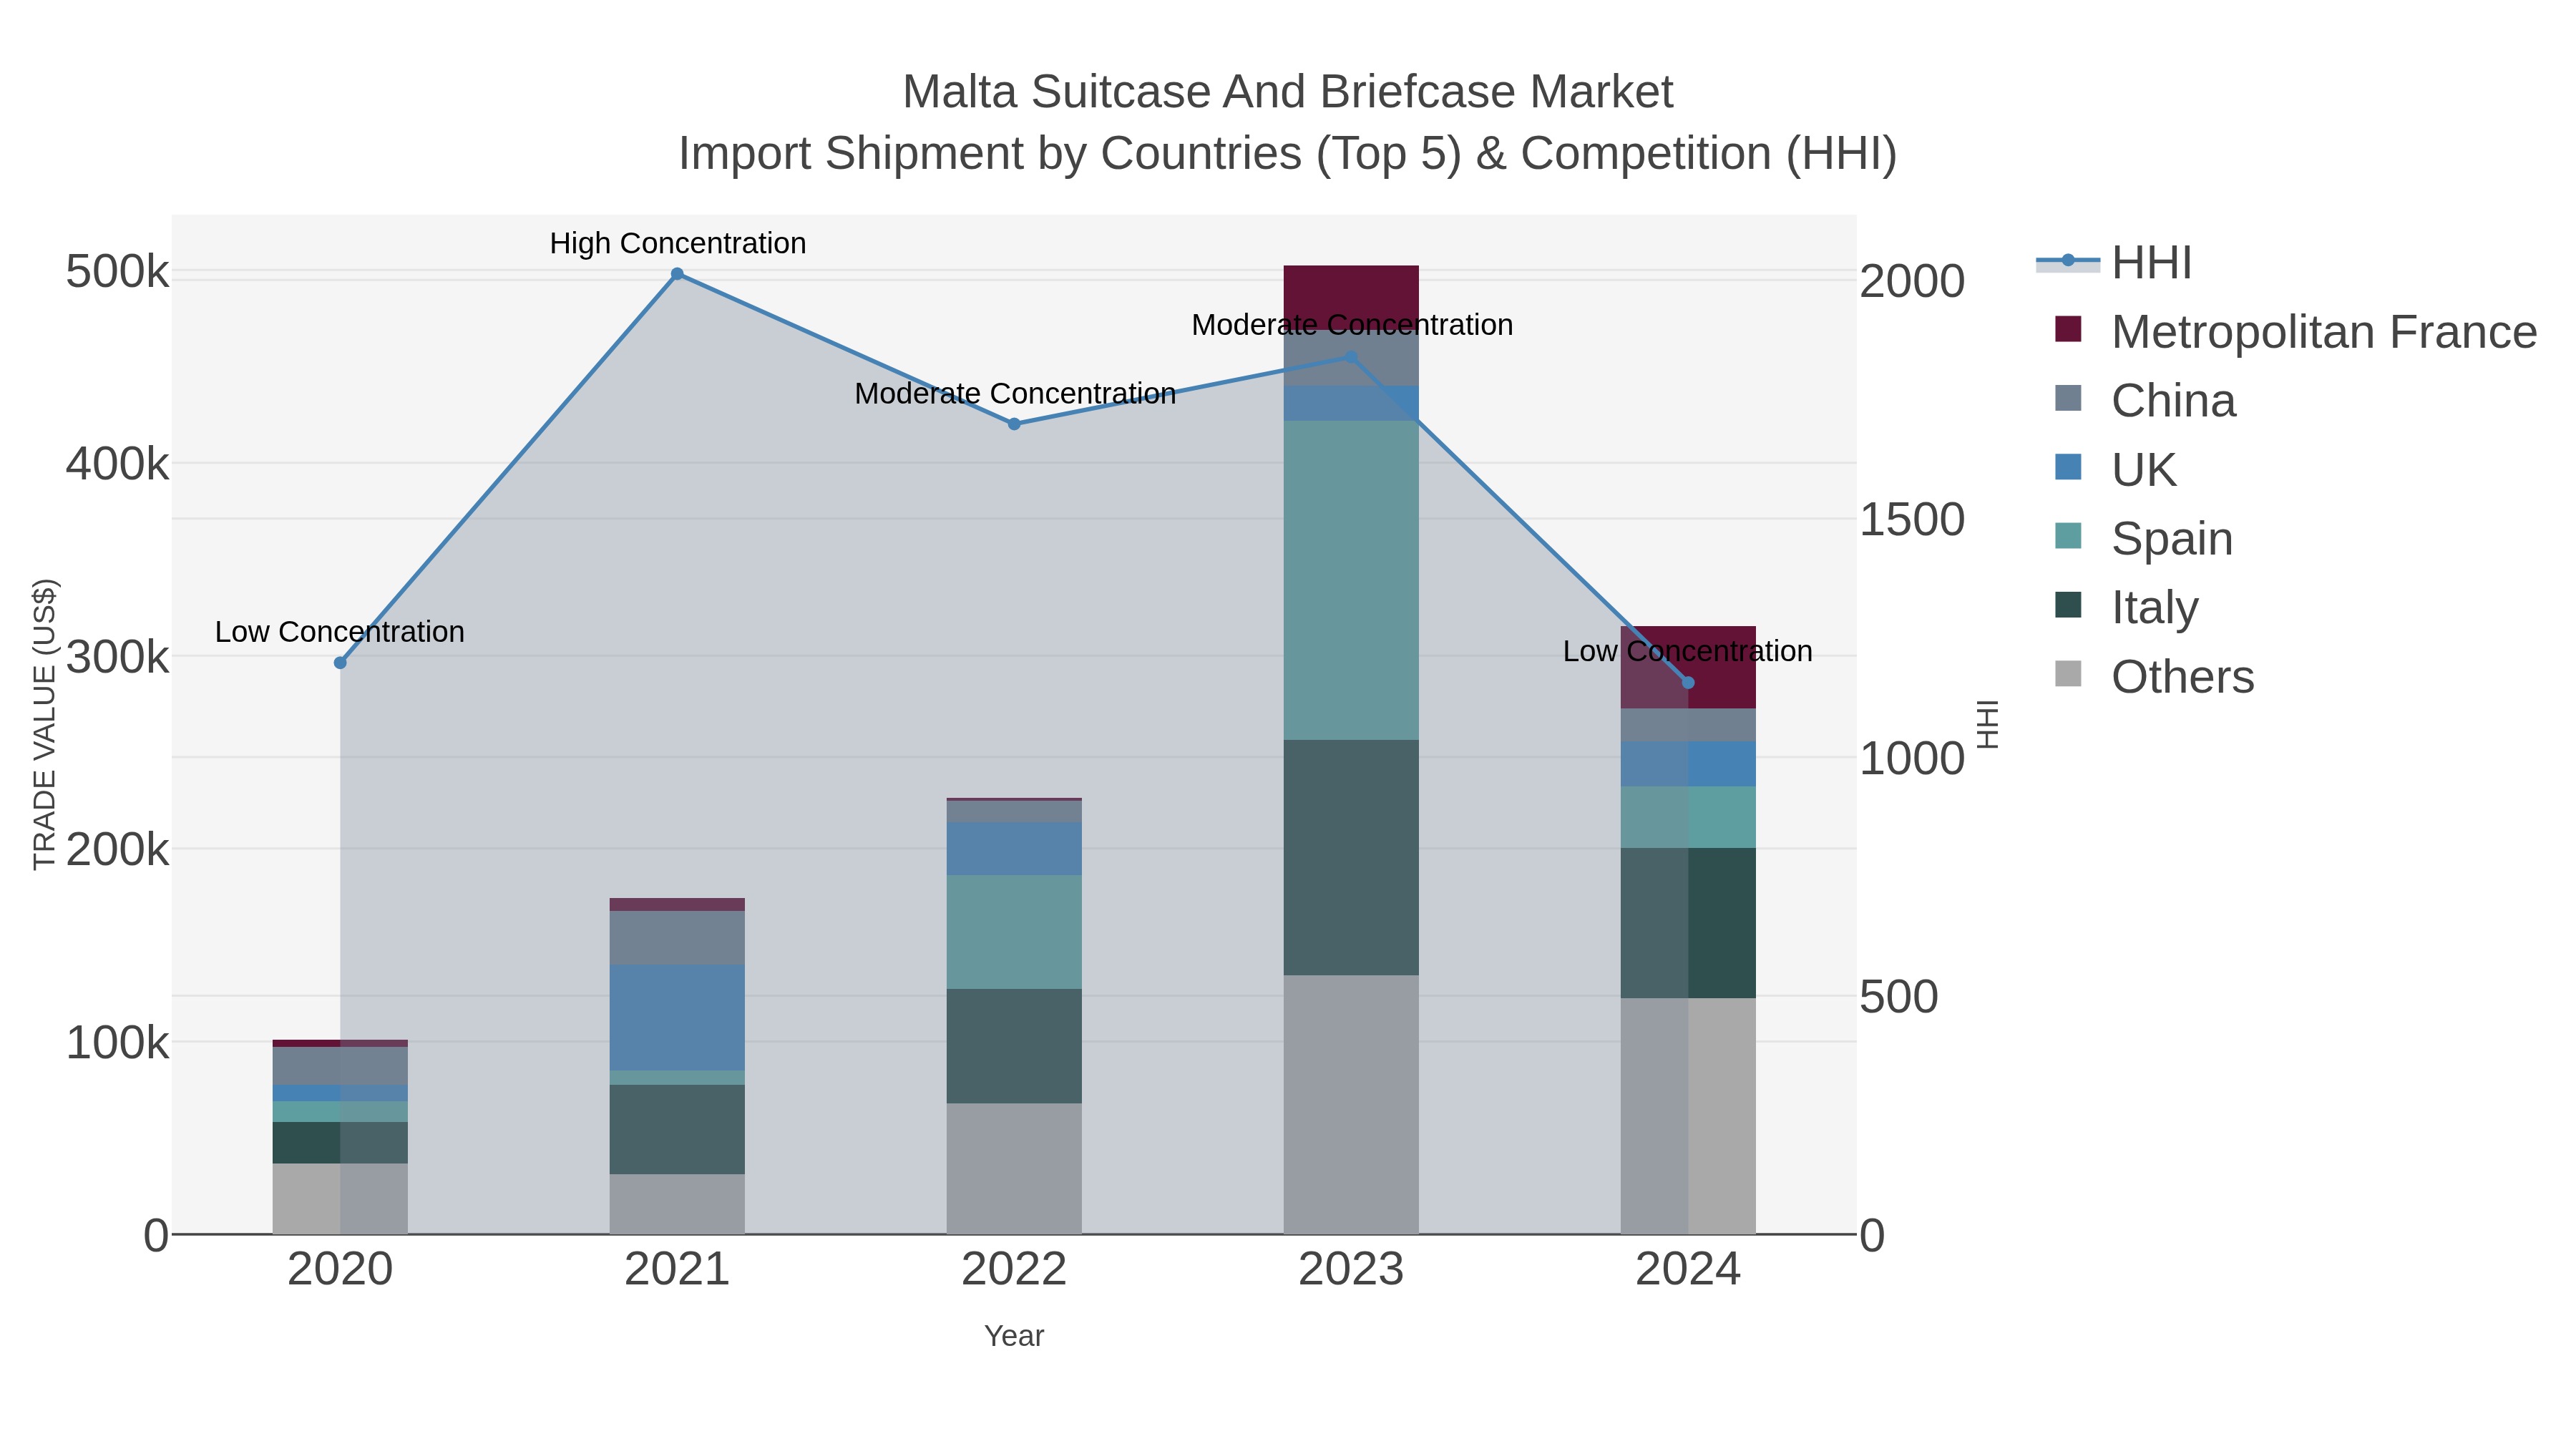Click the 'High Concentration' annotation
Screen dimensions: 2576x1449
pos(678,244)
